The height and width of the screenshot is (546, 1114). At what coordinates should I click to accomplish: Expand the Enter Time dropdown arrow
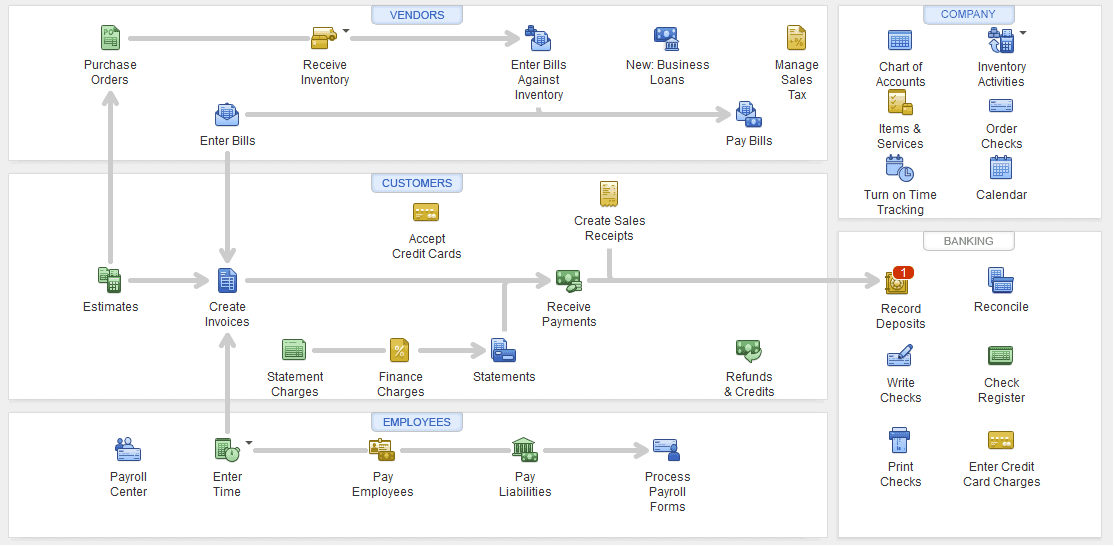point(249,442)
